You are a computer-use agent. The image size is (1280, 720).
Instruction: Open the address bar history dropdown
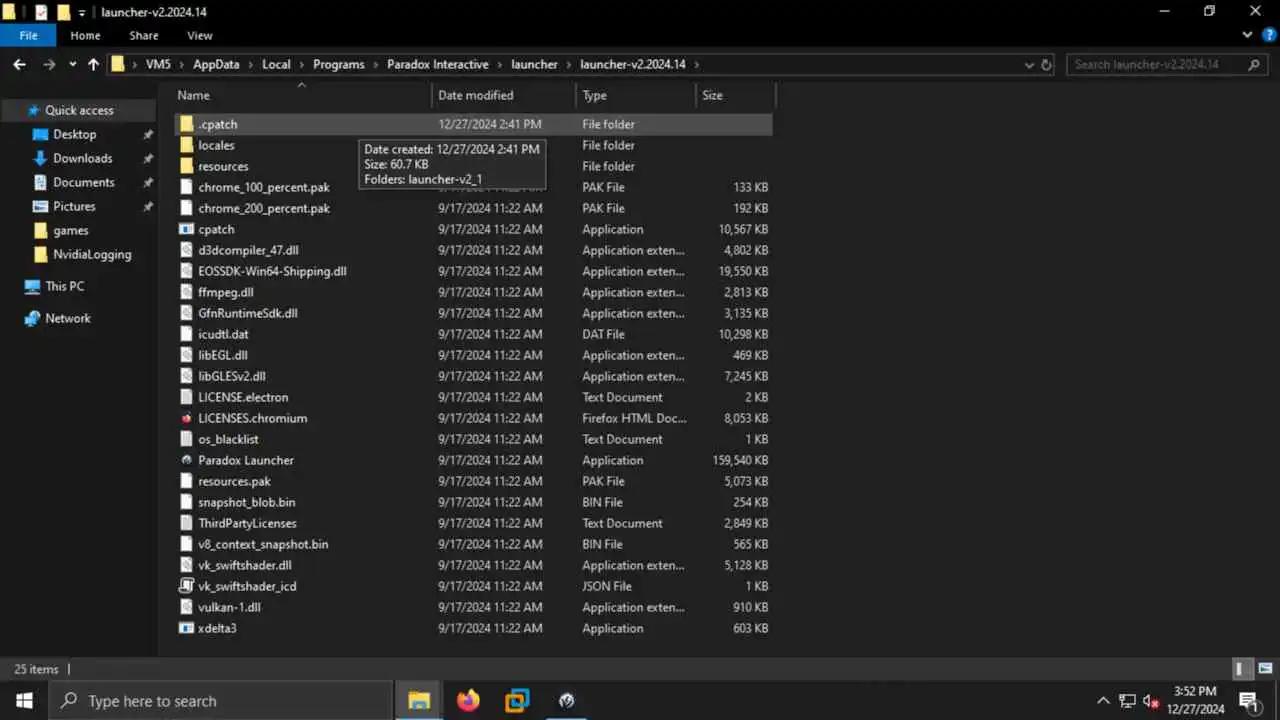click(1029, 64)
